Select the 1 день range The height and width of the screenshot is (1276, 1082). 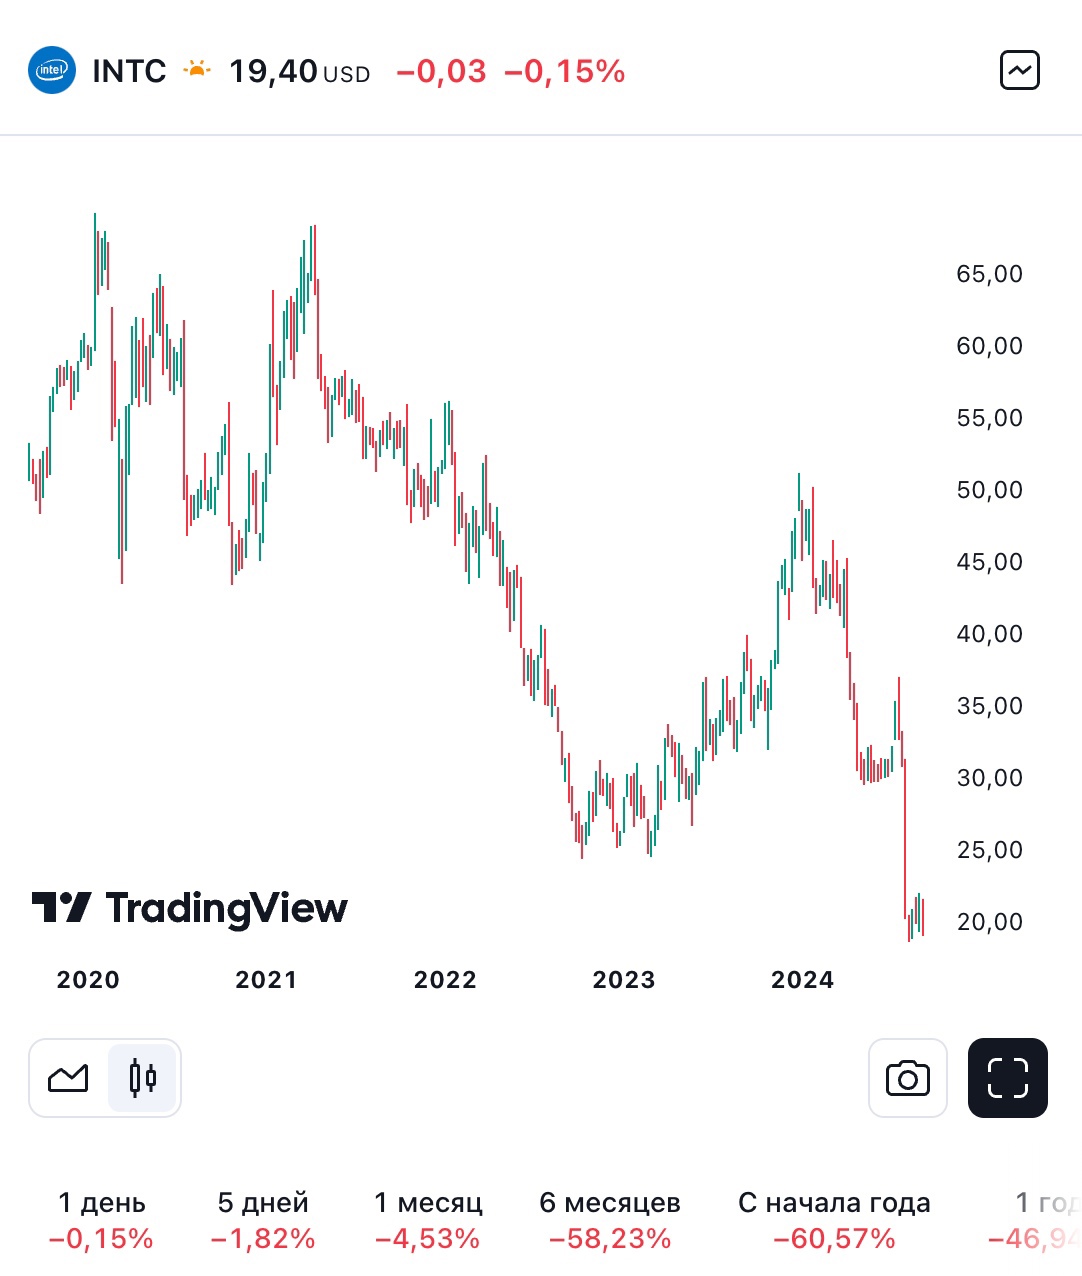(101, 1220)
